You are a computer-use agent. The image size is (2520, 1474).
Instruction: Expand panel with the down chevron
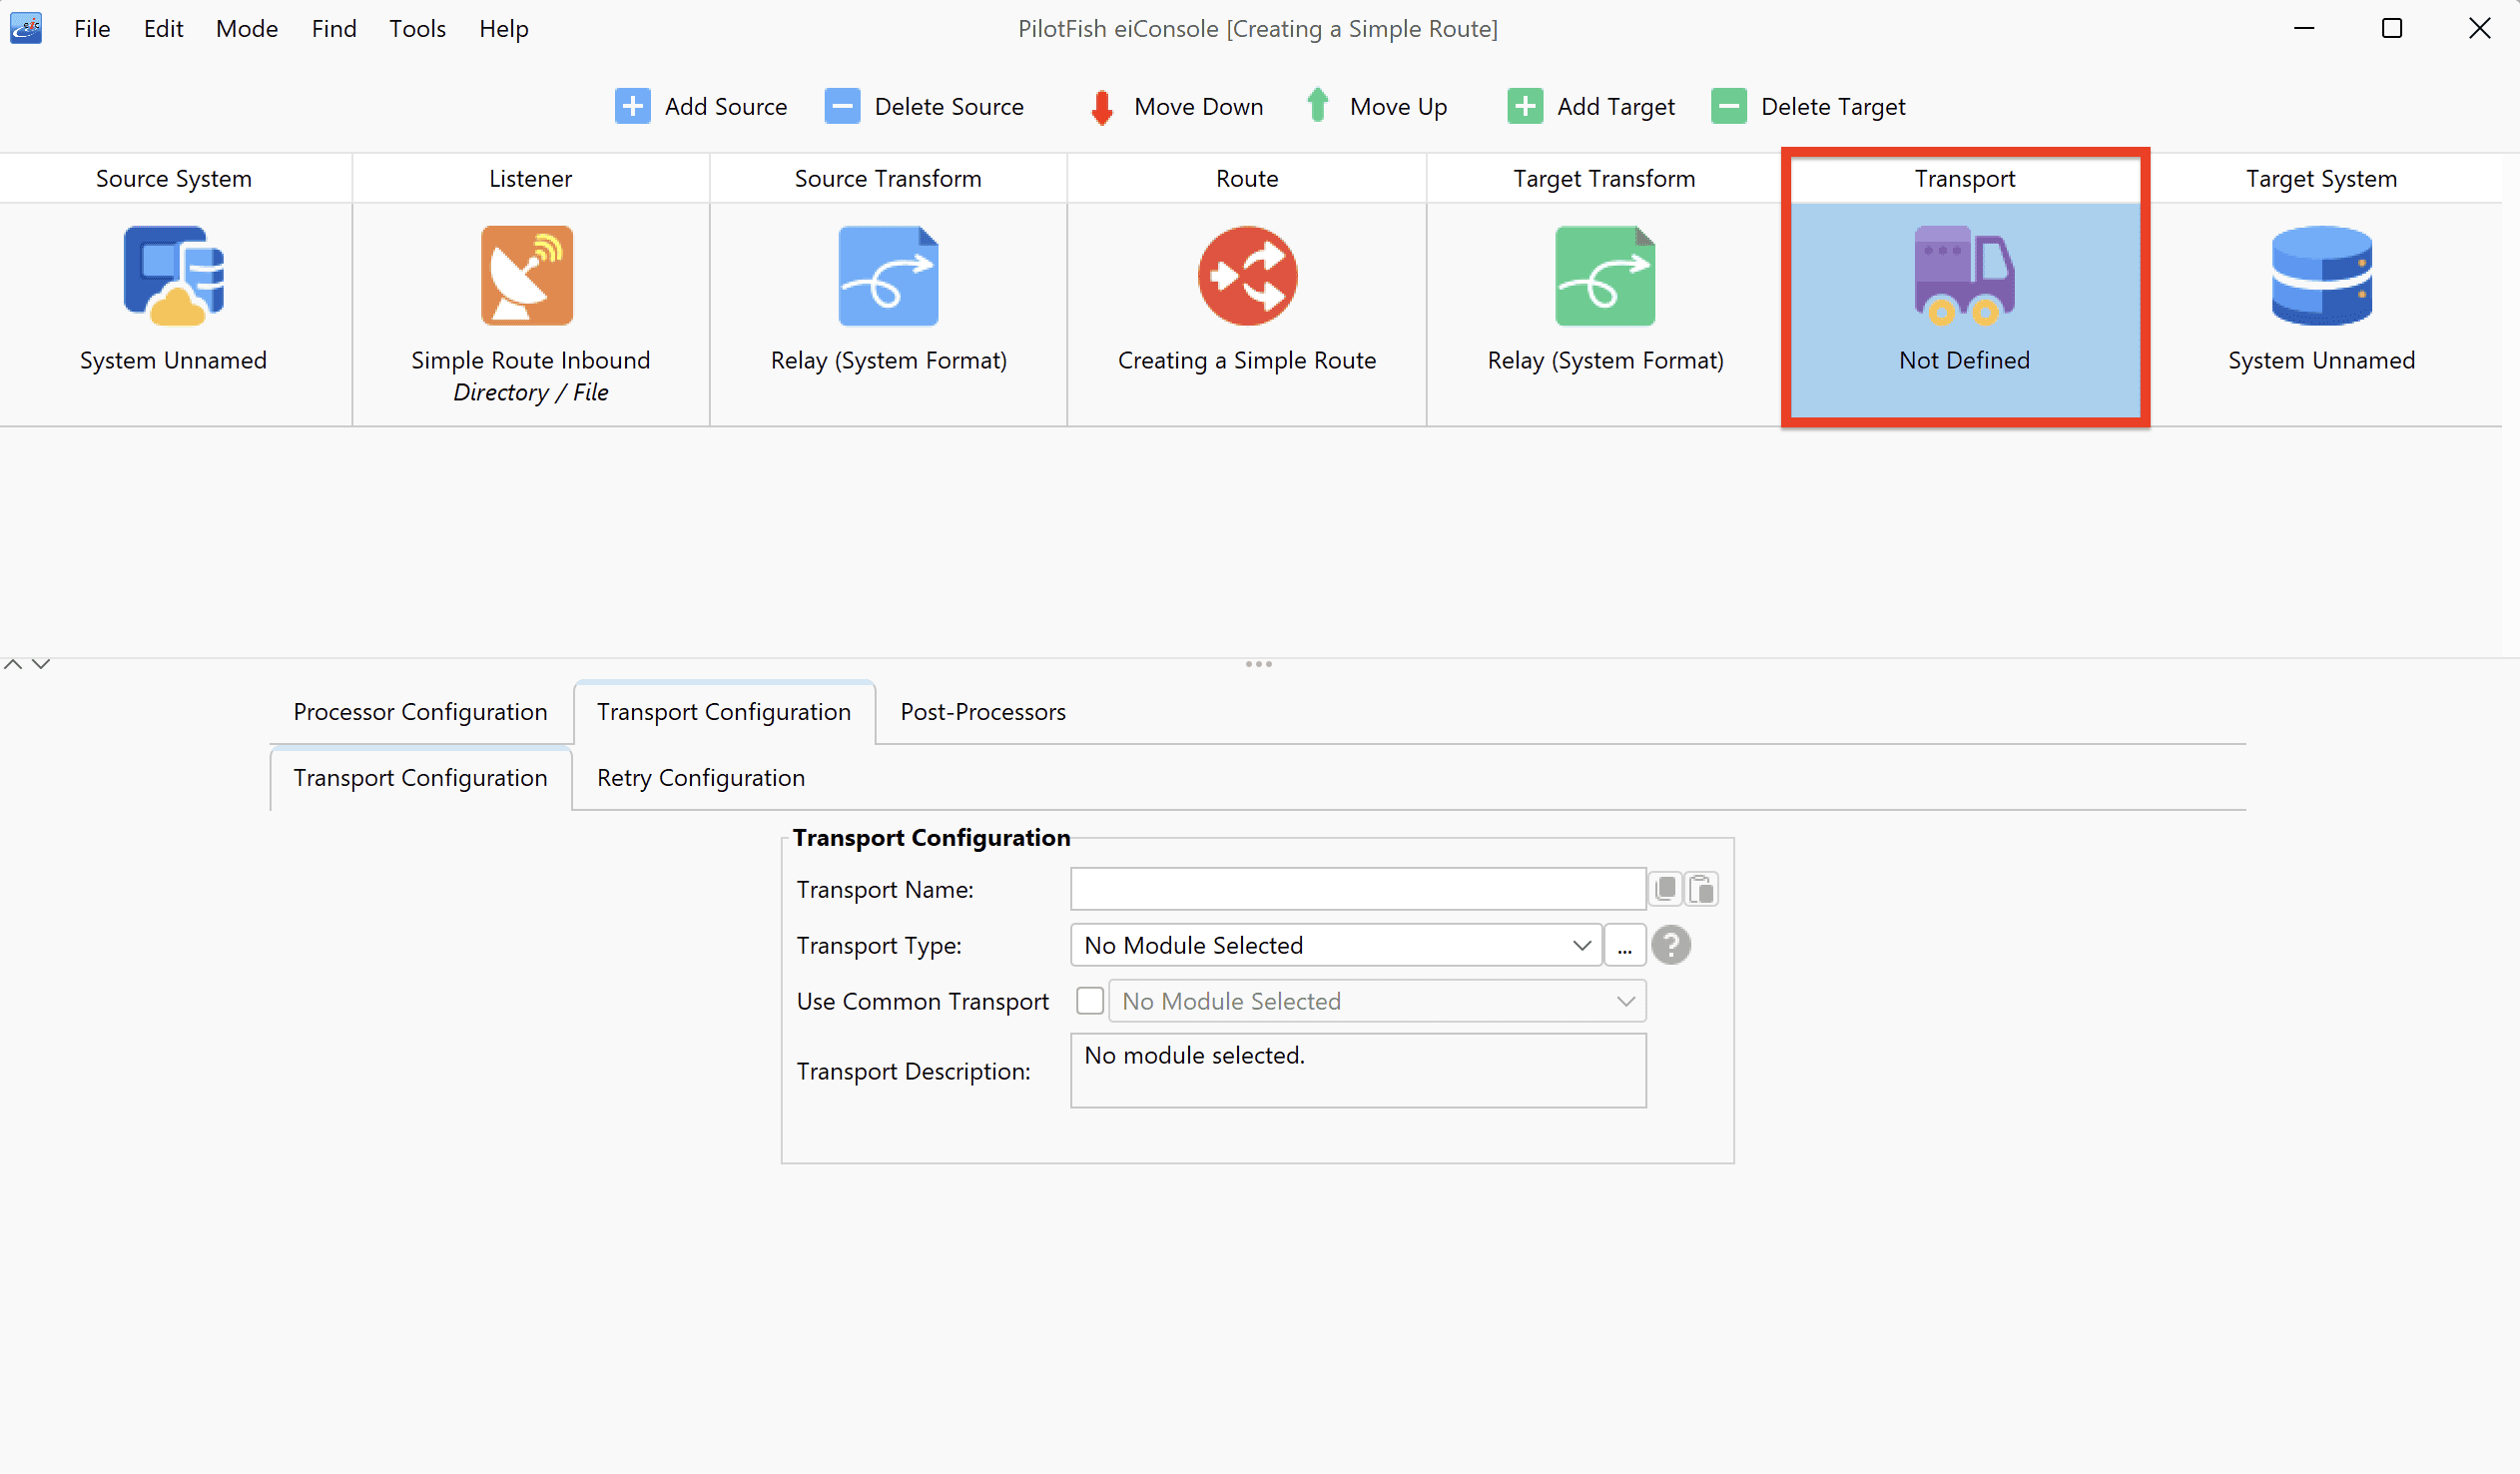[x=41, y=664]
